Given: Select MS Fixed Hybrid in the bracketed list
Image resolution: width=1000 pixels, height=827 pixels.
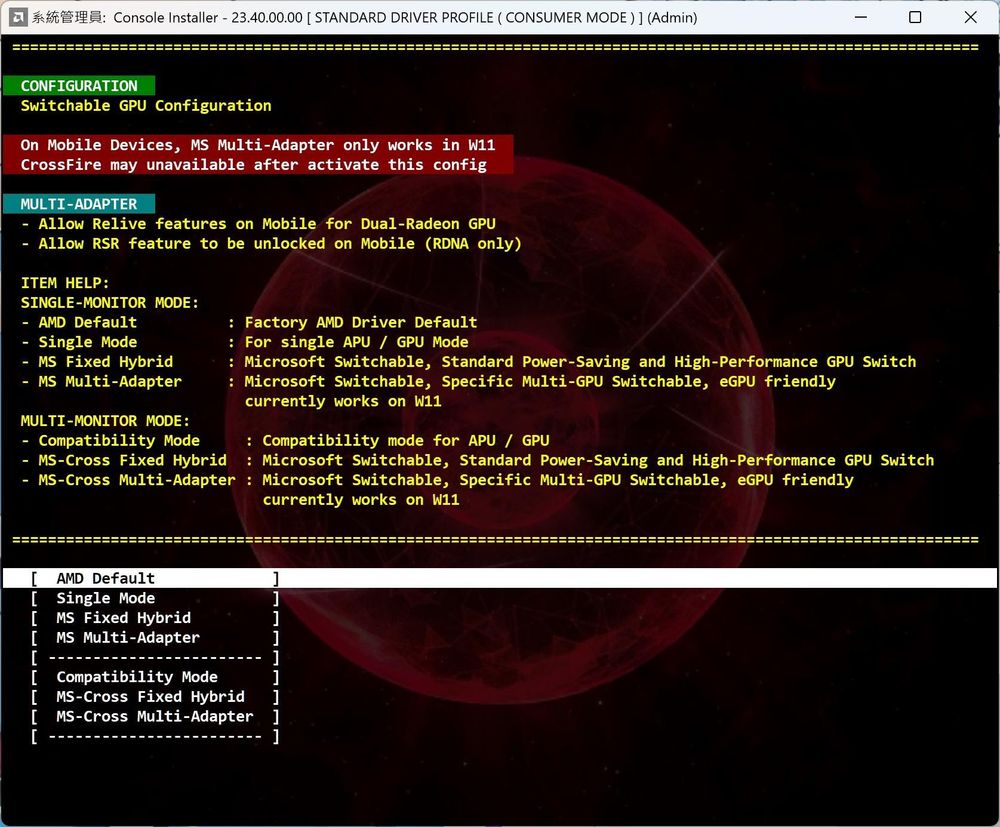Looking at the screenshot, I should click(123, 618).
